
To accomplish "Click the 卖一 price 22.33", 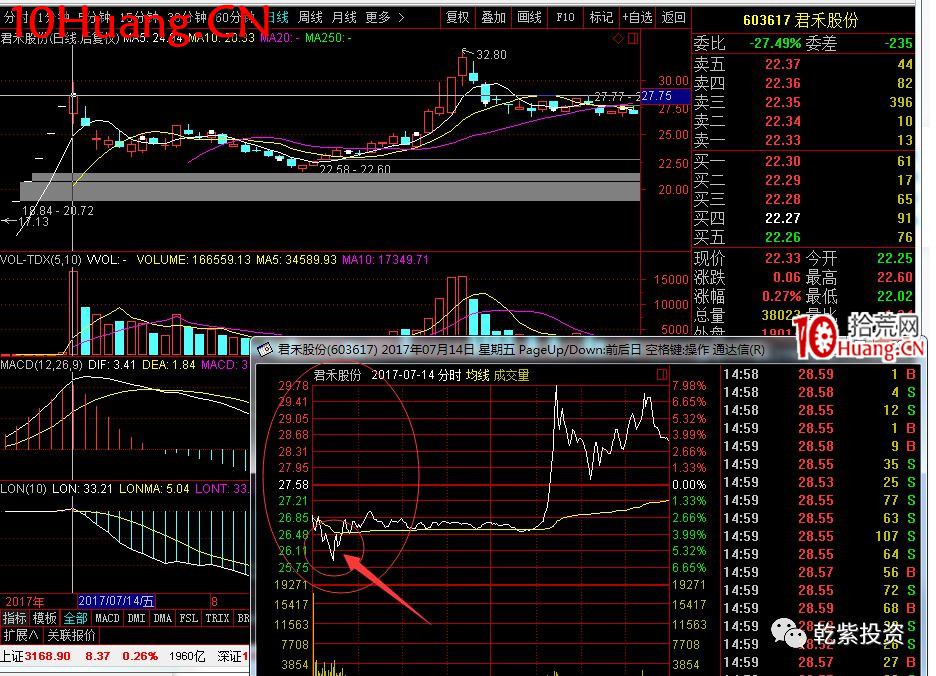I will pos(783,140).
